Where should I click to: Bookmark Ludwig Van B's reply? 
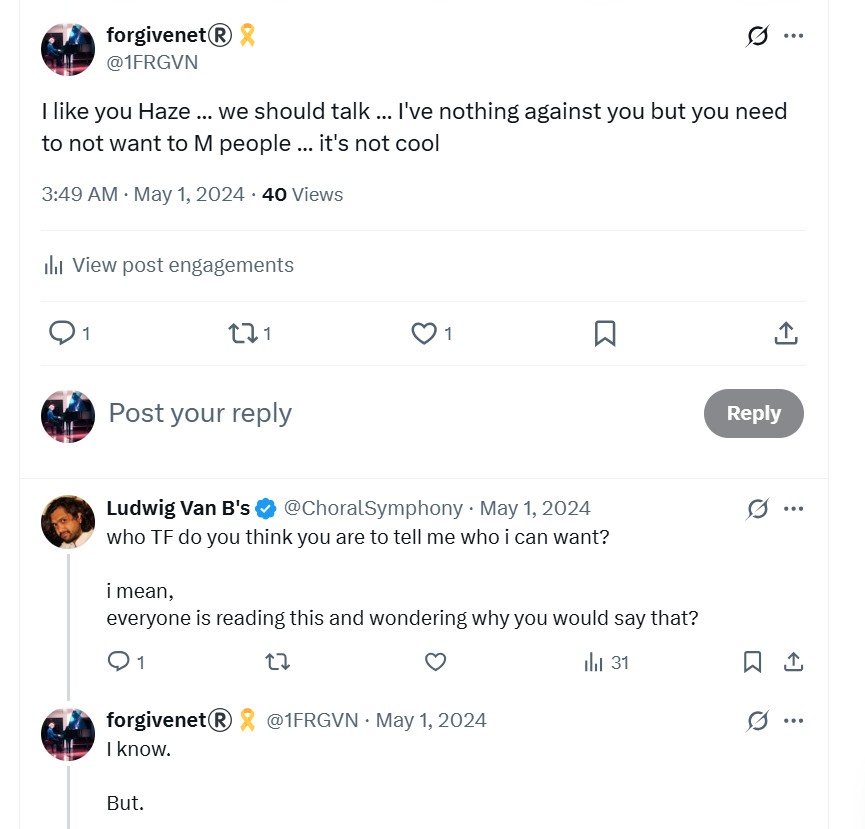pos(752,661)
